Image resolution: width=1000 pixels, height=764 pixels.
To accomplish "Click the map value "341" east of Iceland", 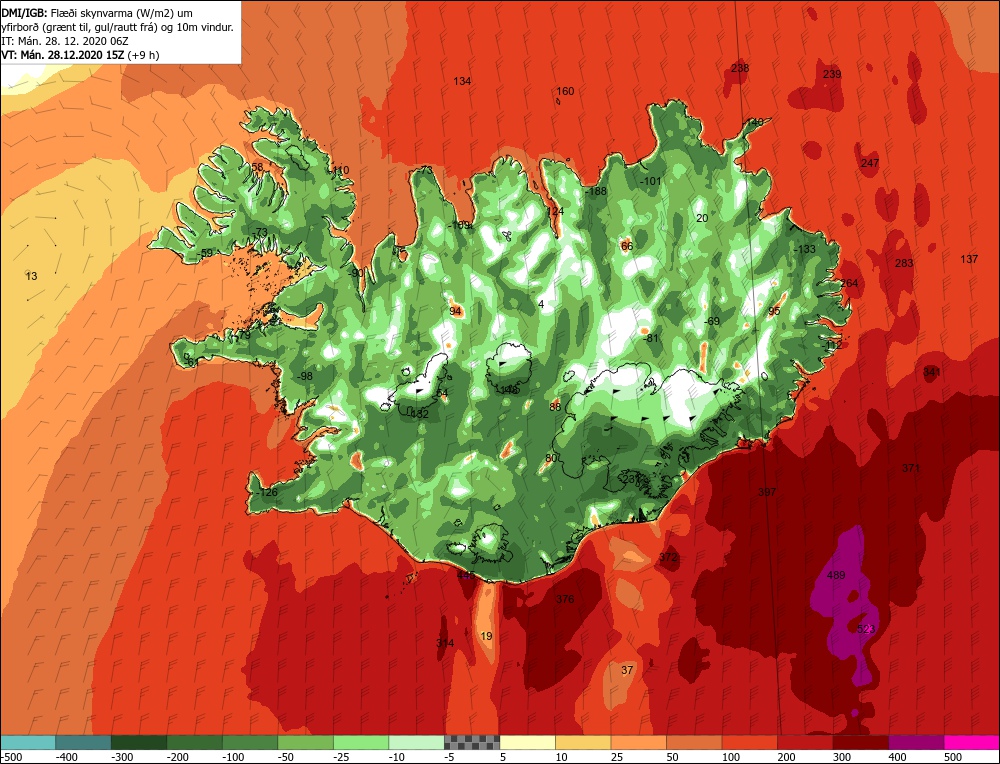I will coord(932,372).
